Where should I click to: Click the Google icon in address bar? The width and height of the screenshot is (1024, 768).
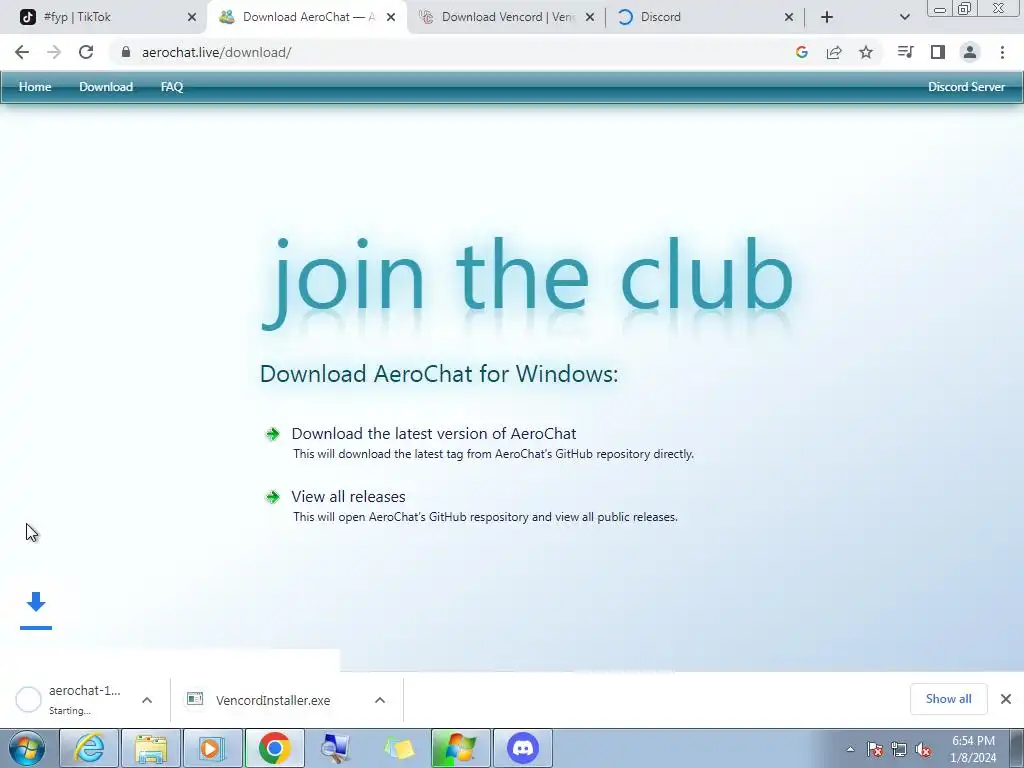coord(802,52)
